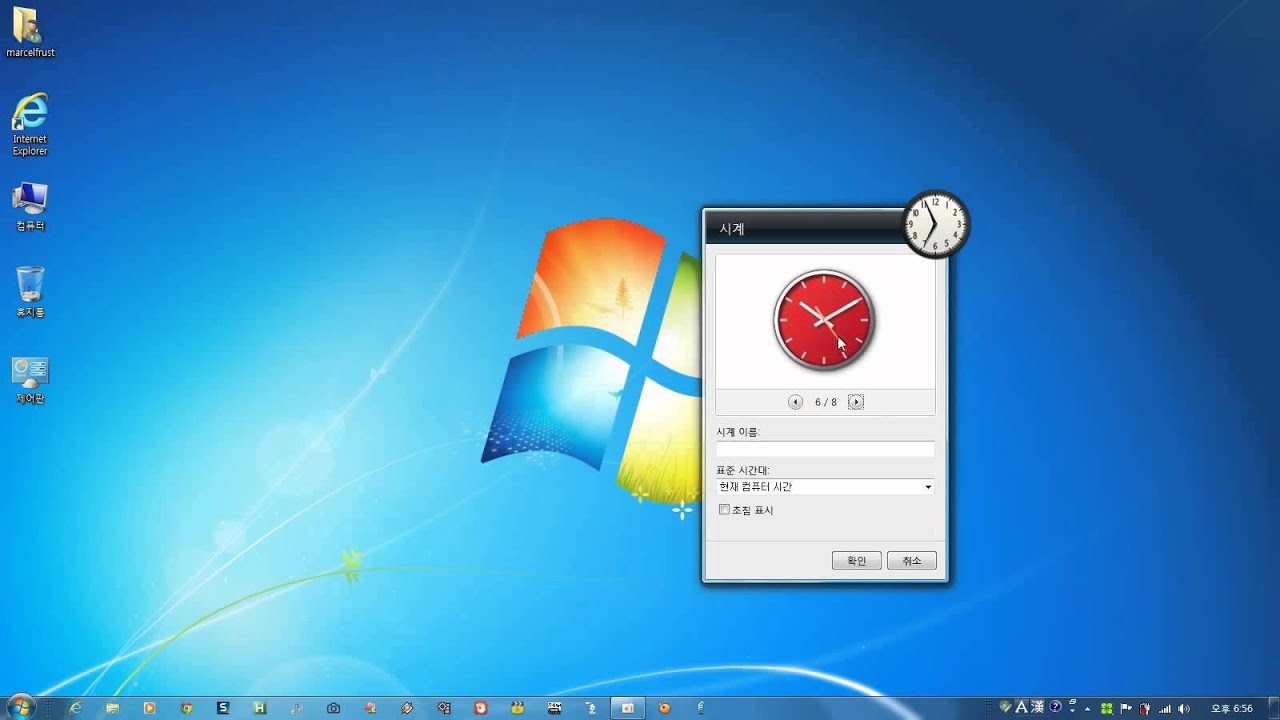The image size is (1280, 720).
Task: Select the Internet Explorer desktop shortcut
Action: [x=30, y=125]
